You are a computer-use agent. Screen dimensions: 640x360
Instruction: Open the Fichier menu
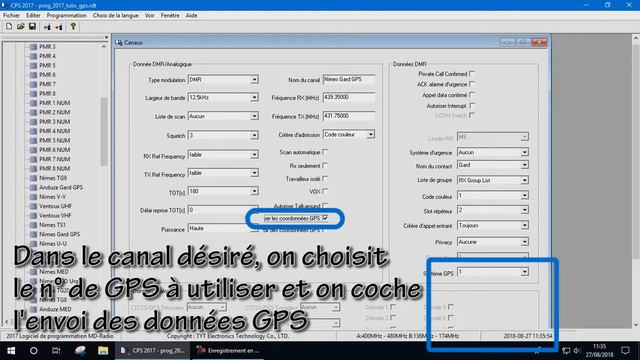click(11, 16)
